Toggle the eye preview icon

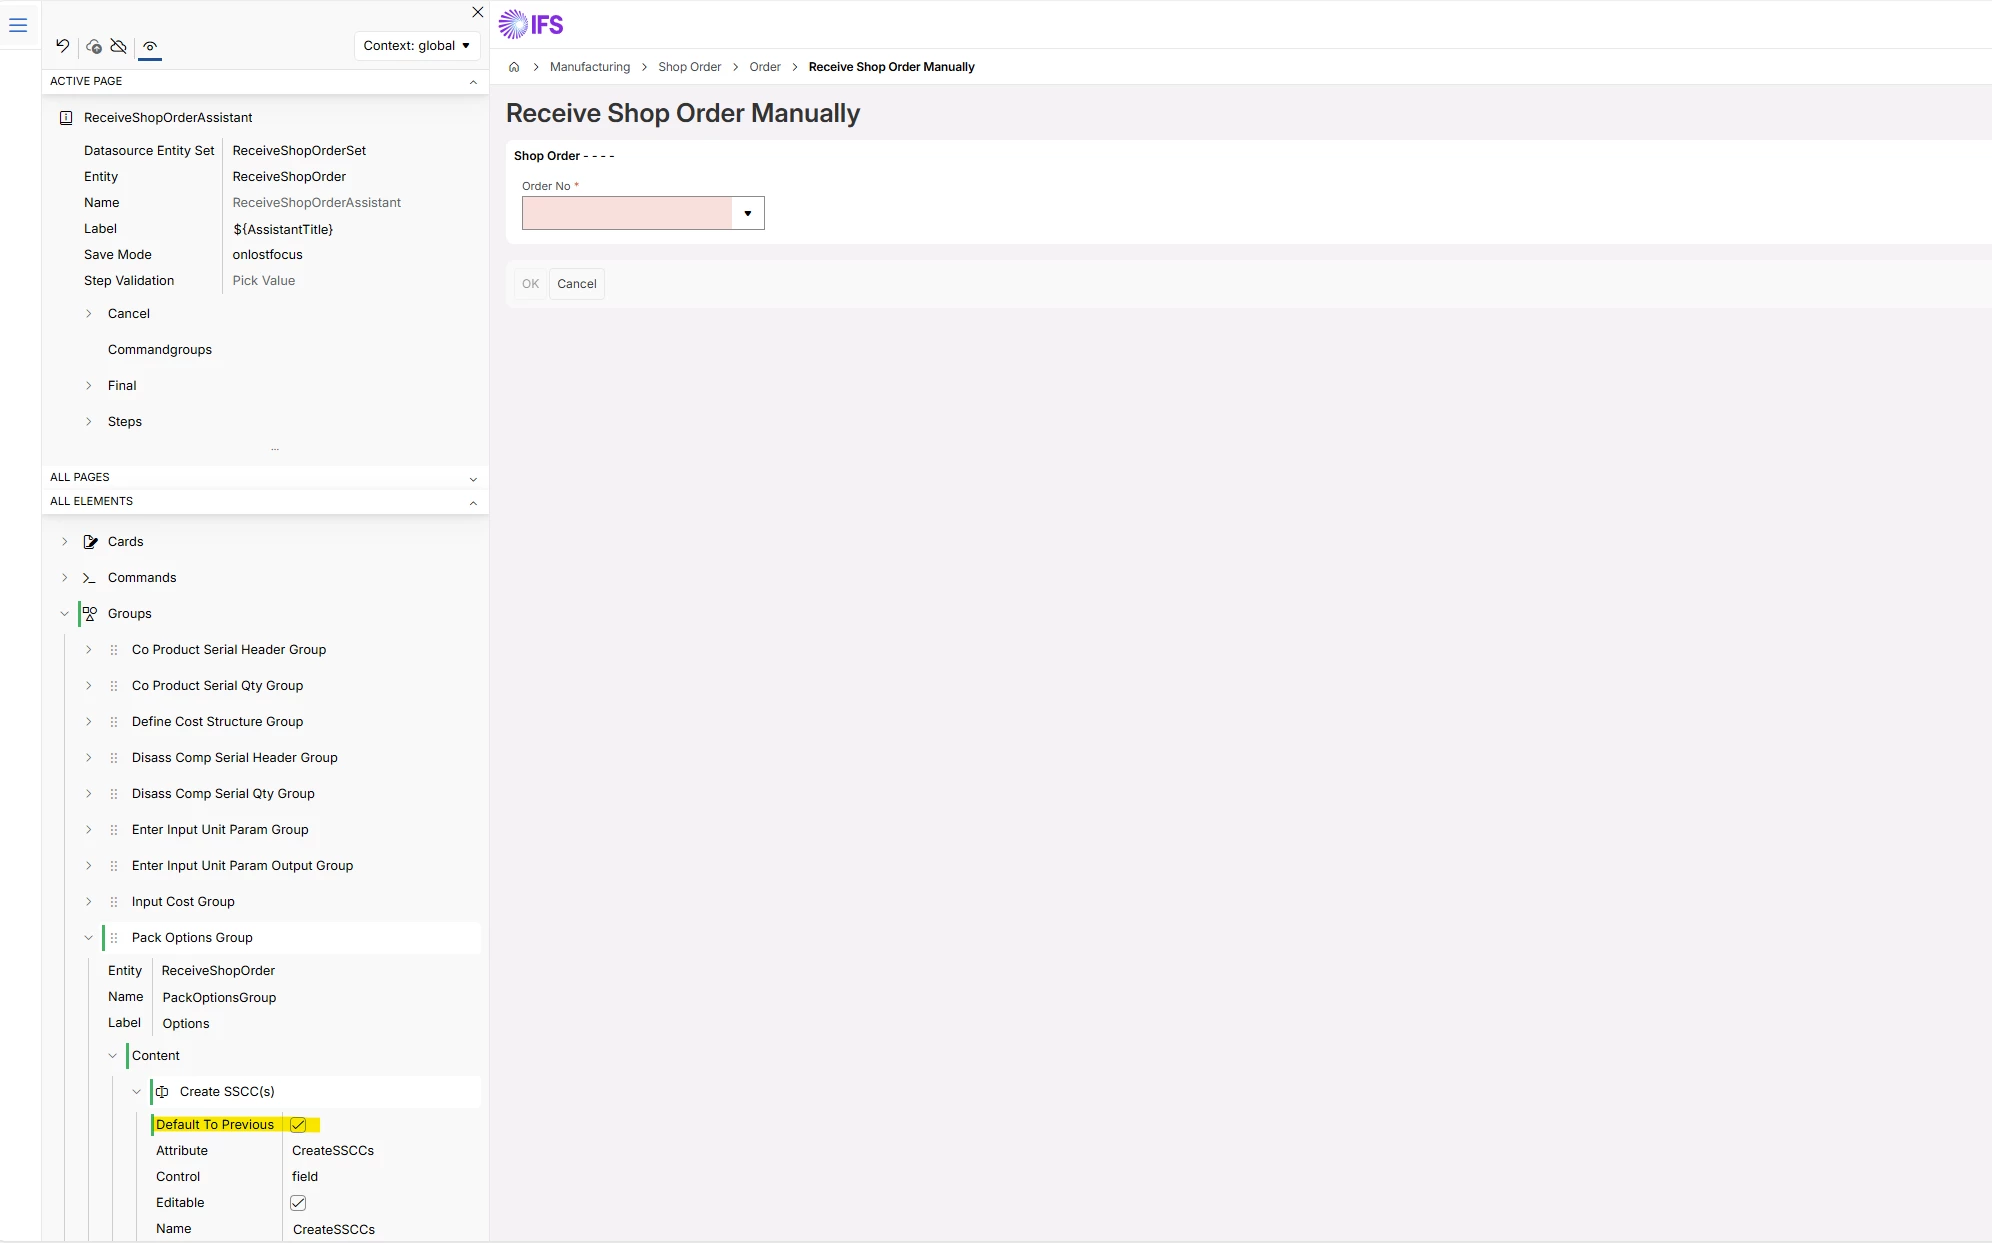[x=150, y=46]
